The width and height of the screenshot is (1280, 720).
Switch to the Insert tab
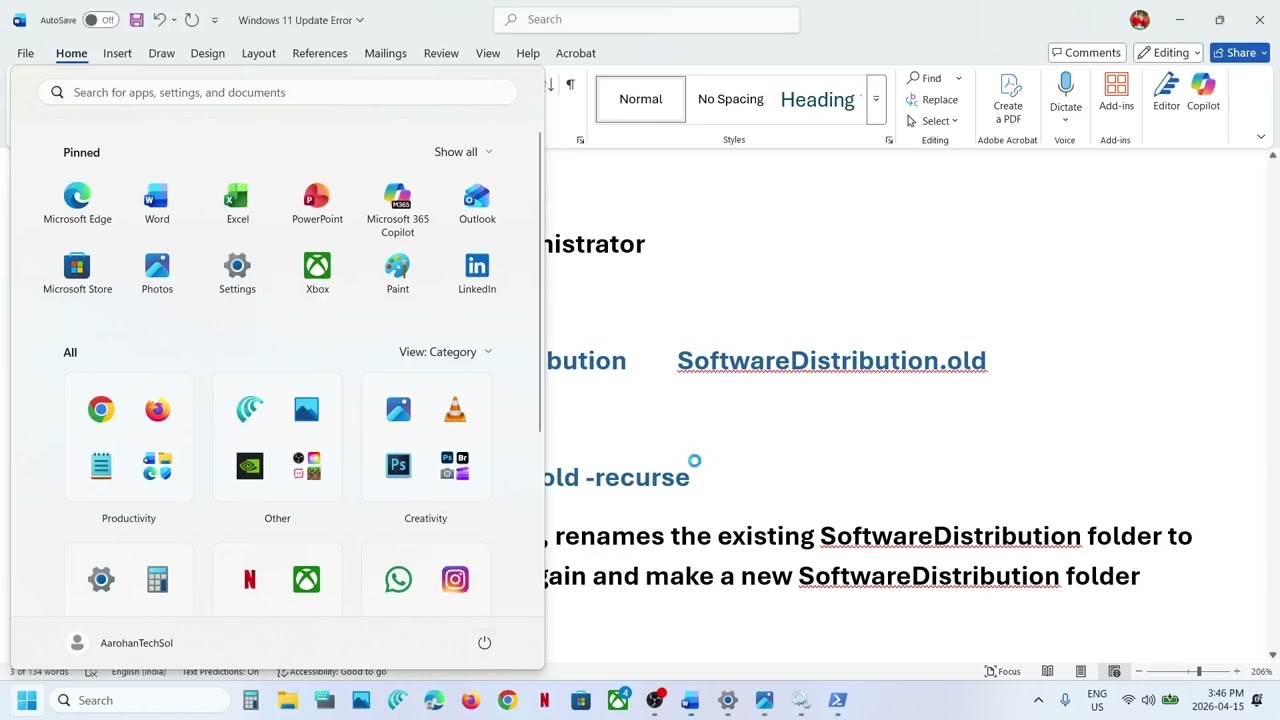[x=117, y=53]
